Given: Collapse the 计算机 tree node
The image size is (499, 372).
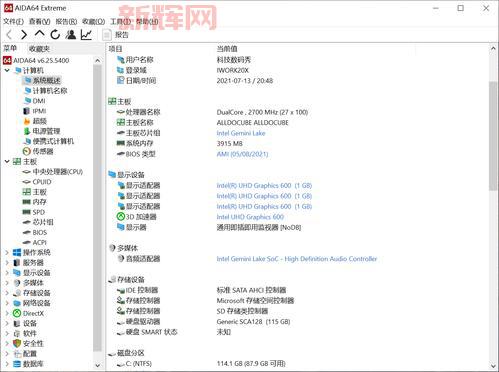Looking at the screenshot, I should [7, 70].
